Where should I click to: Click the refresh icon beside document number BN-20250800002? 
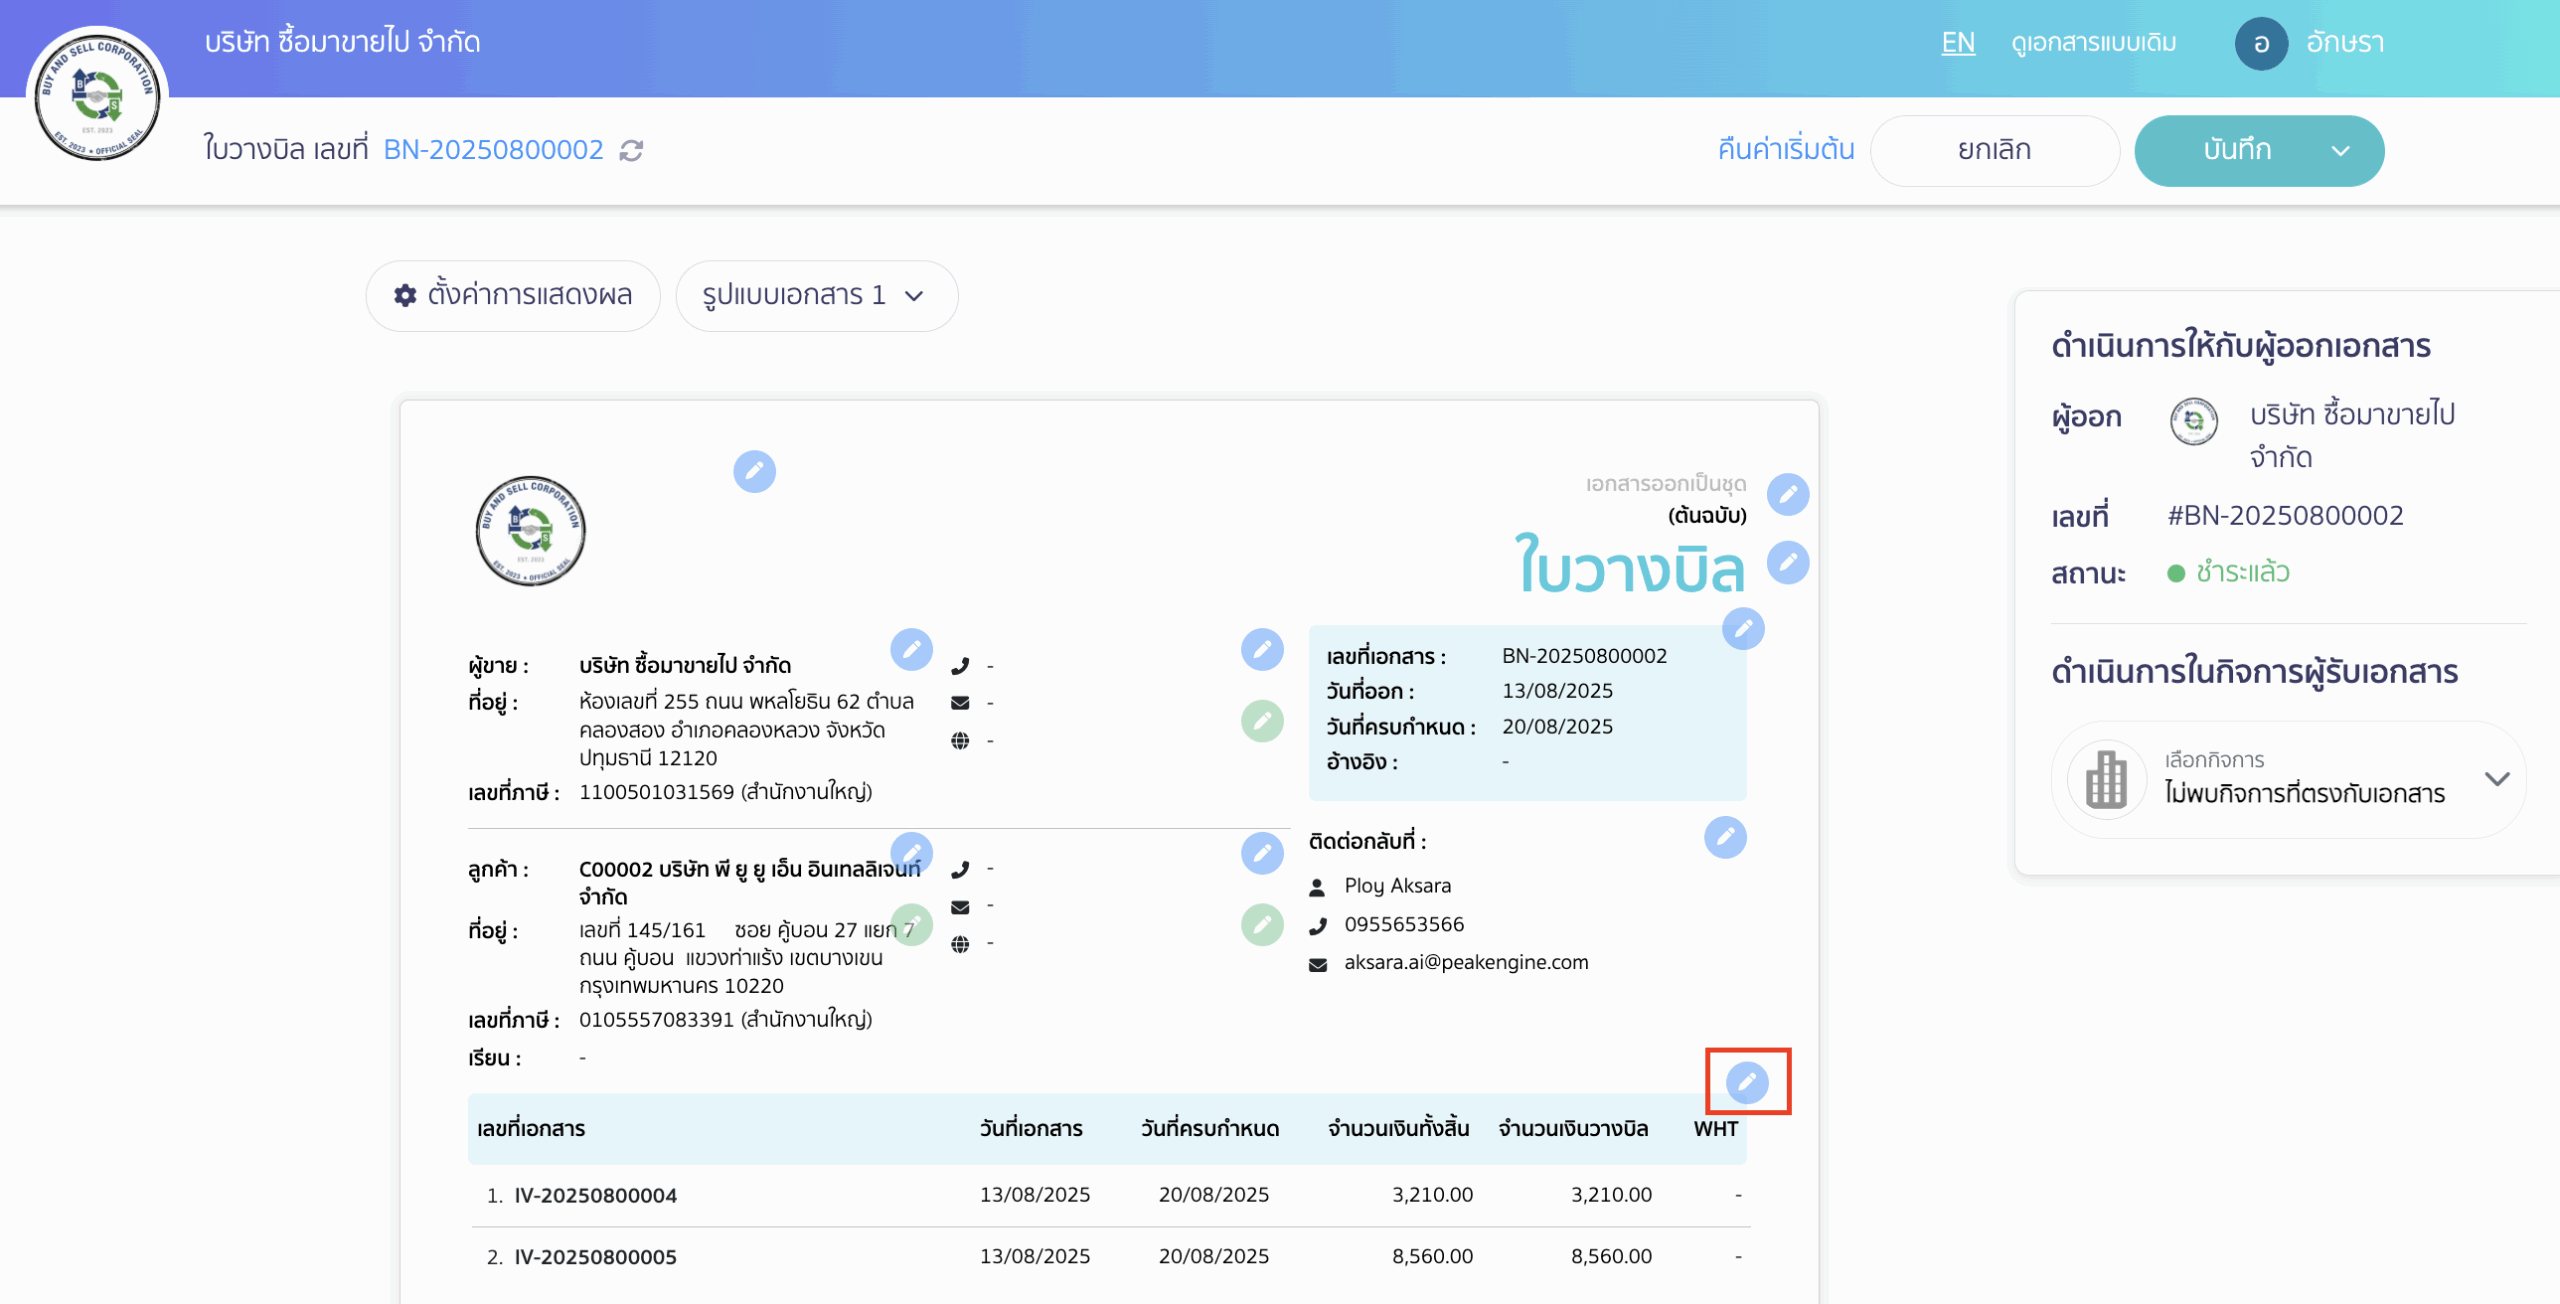pos(631,150)
